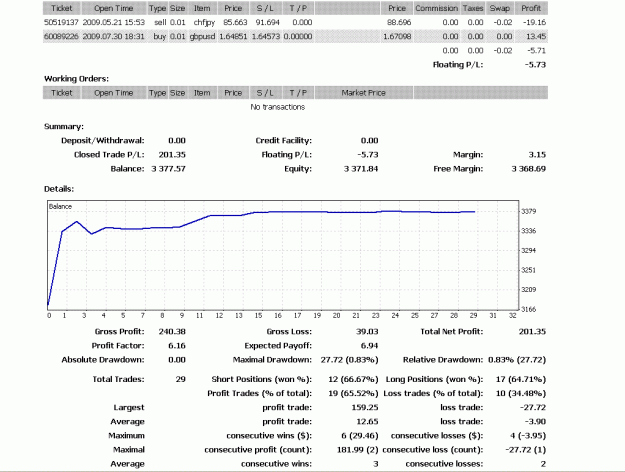Click the No transactions text
Image resolution: width=625 pixels, height=472 pixels.
[x=277, y=107]
